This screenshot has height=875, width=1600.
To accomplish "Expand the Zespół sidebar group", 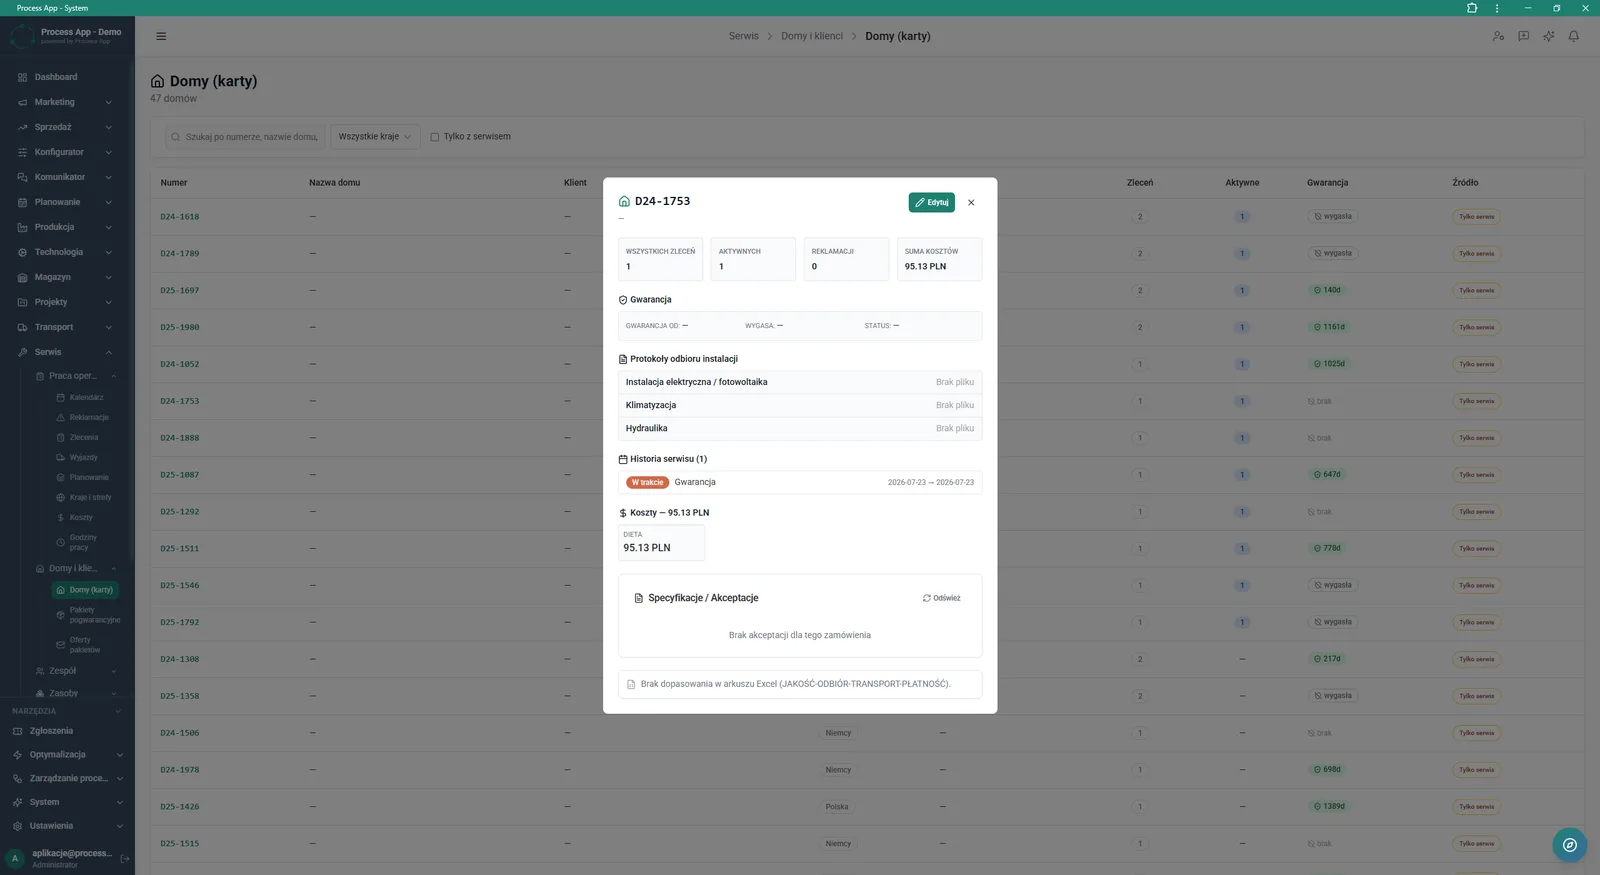I will (75, 671).
